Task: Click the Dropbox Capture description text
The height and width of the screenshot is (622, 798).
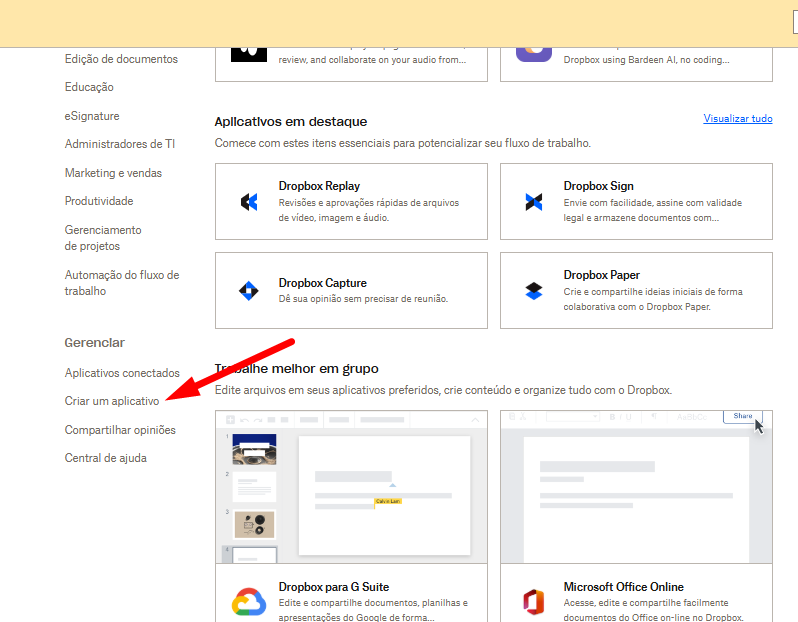Action: pos(363,299)
